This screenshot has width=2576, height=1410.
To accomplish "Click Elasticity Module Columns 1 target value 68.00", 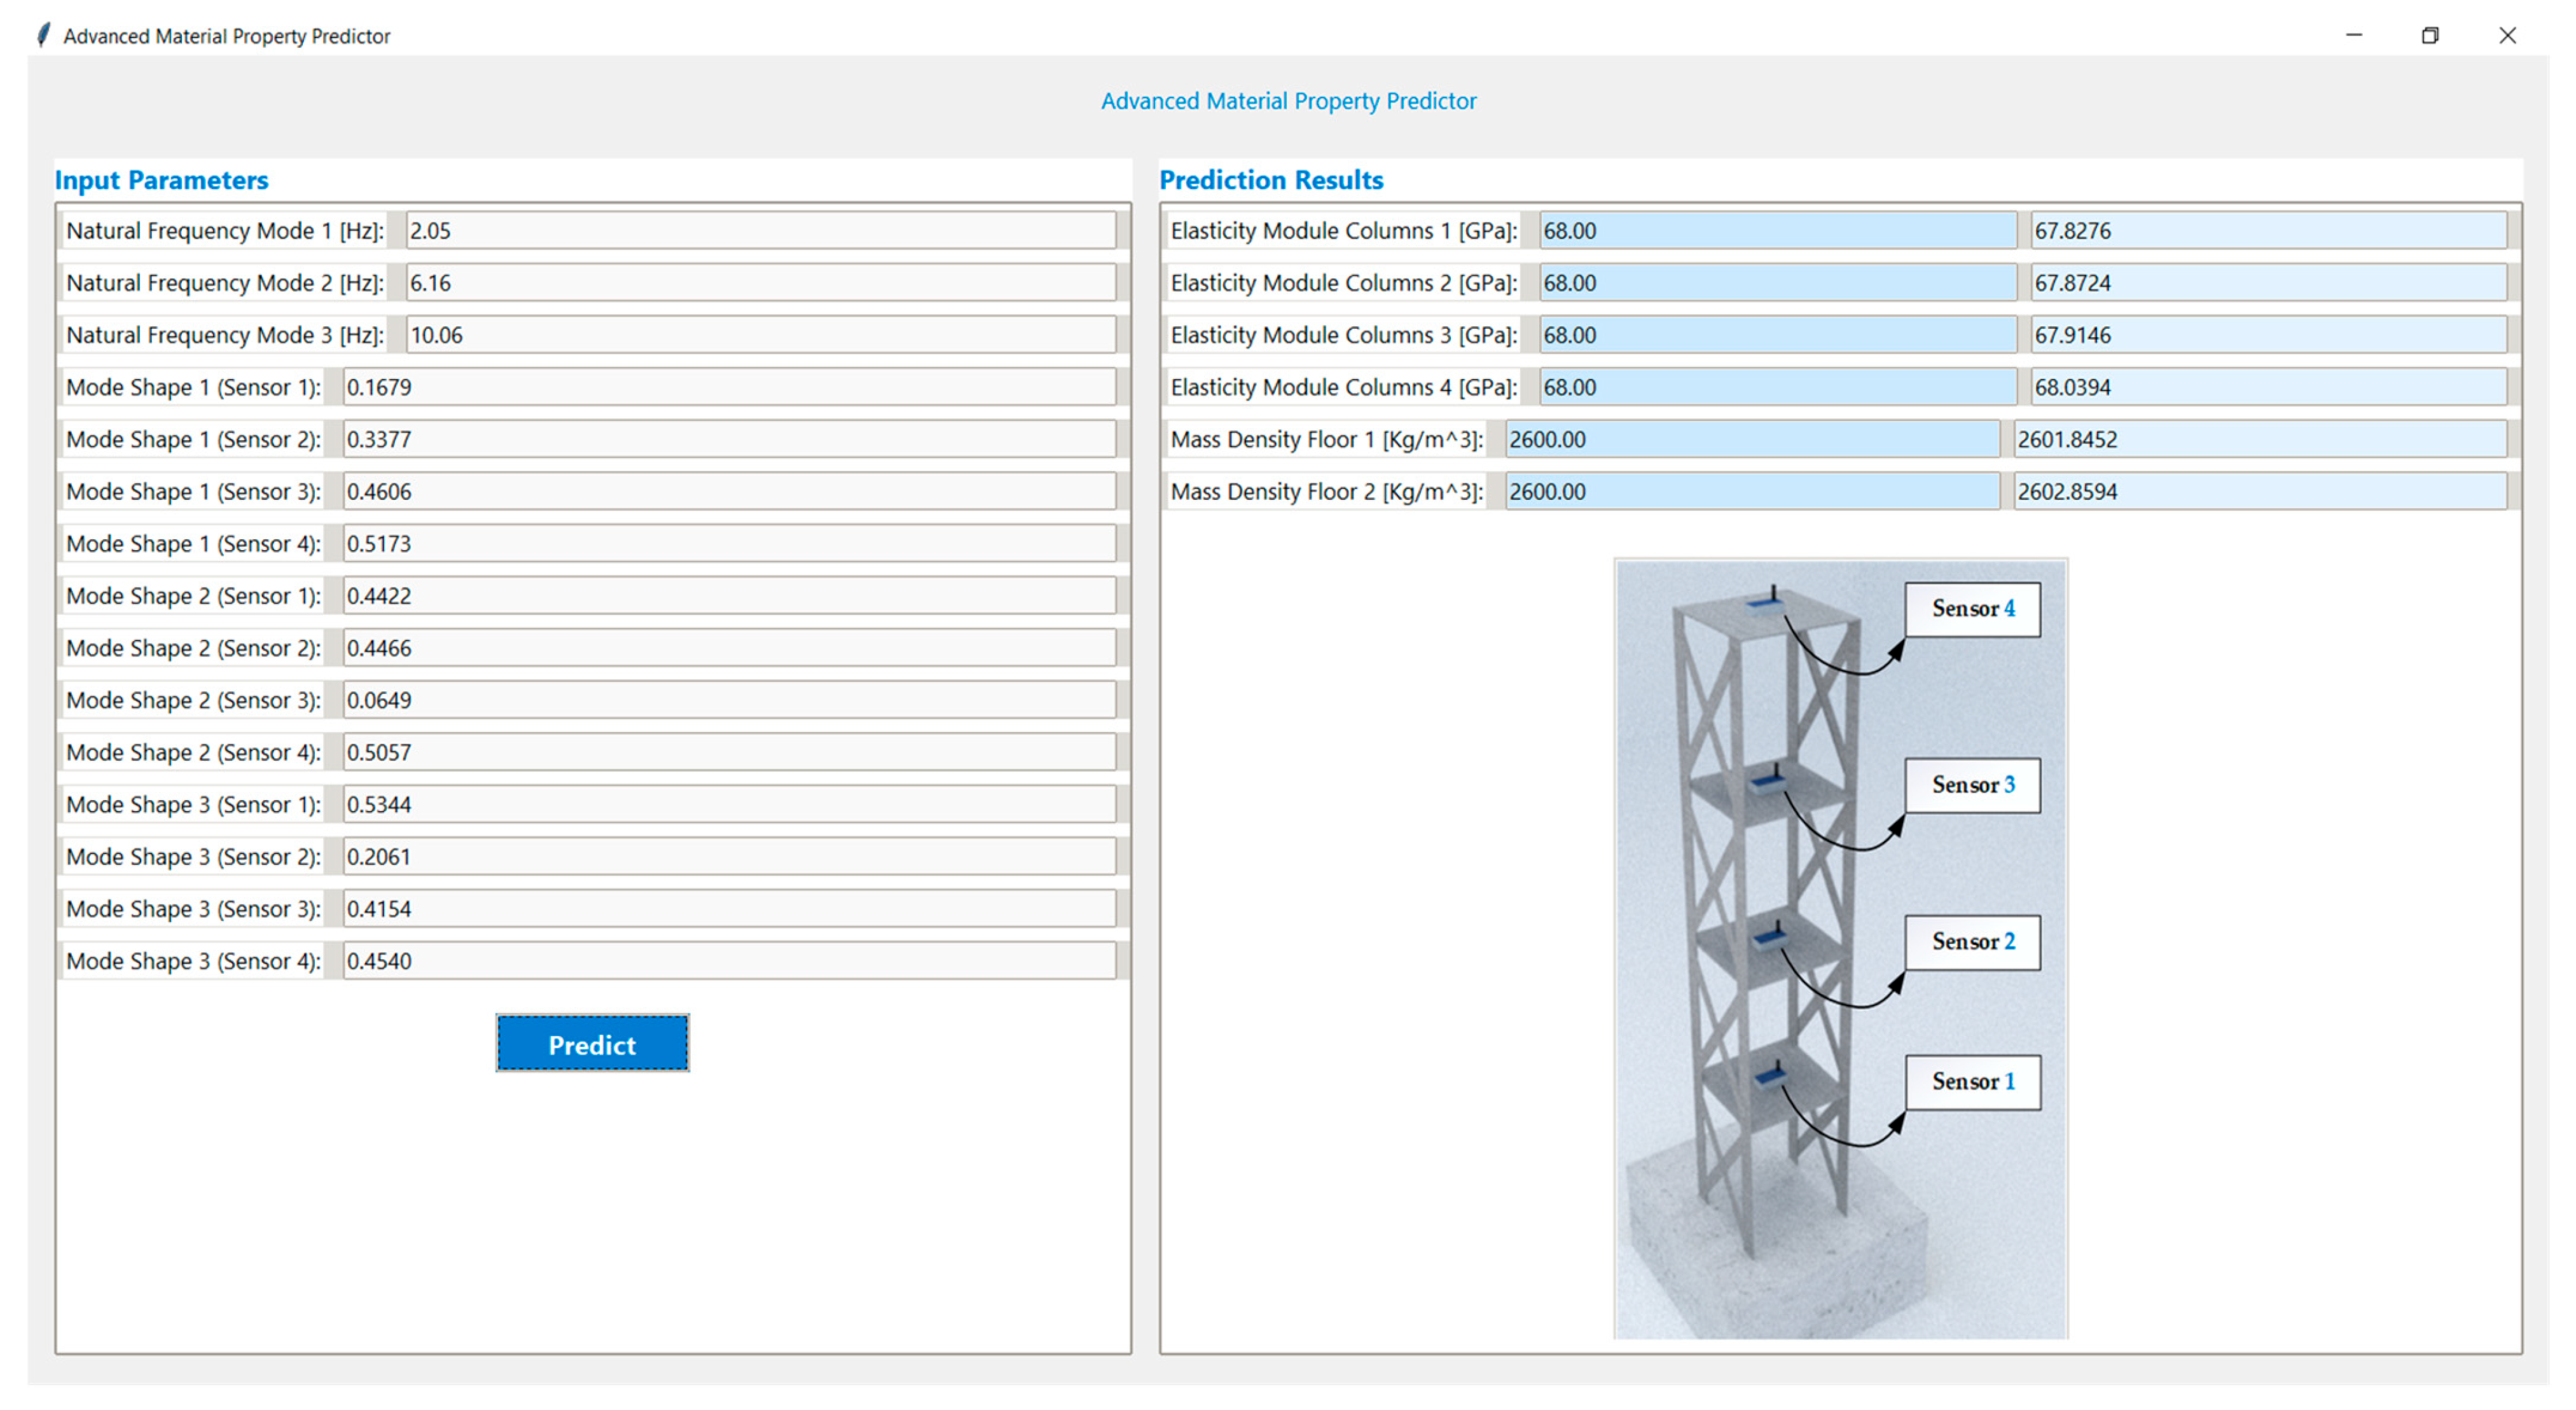I will pyautogui.click(x=1776, y=231).
